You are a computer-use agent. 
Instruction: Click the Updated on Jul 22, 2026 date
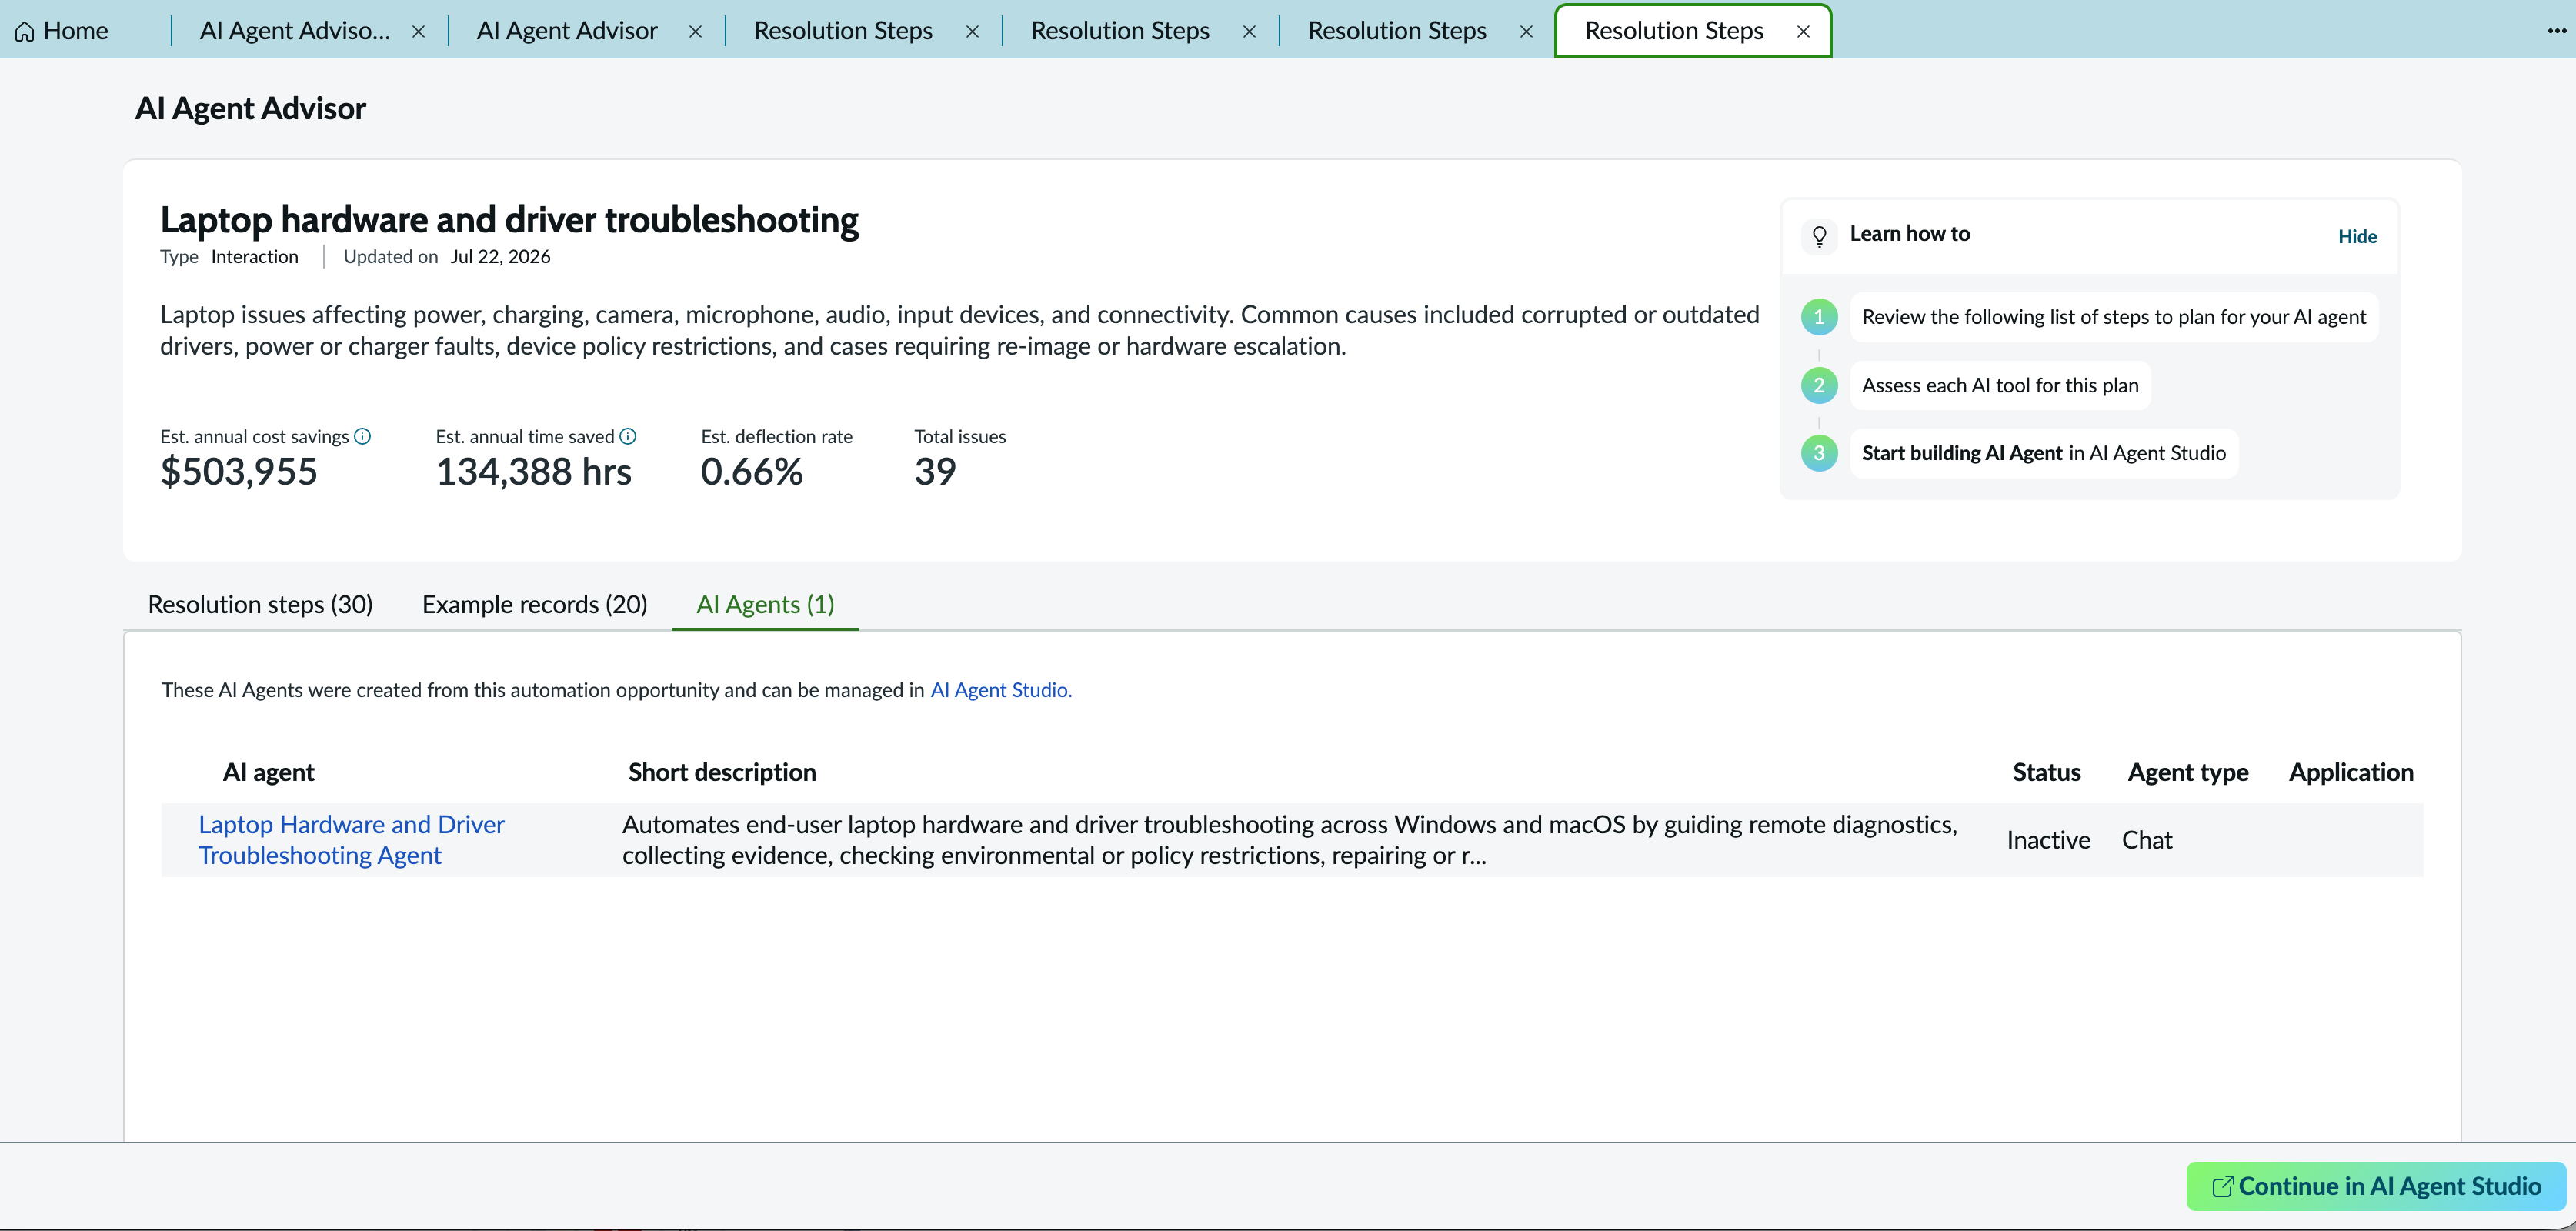[x=500, y=257]
